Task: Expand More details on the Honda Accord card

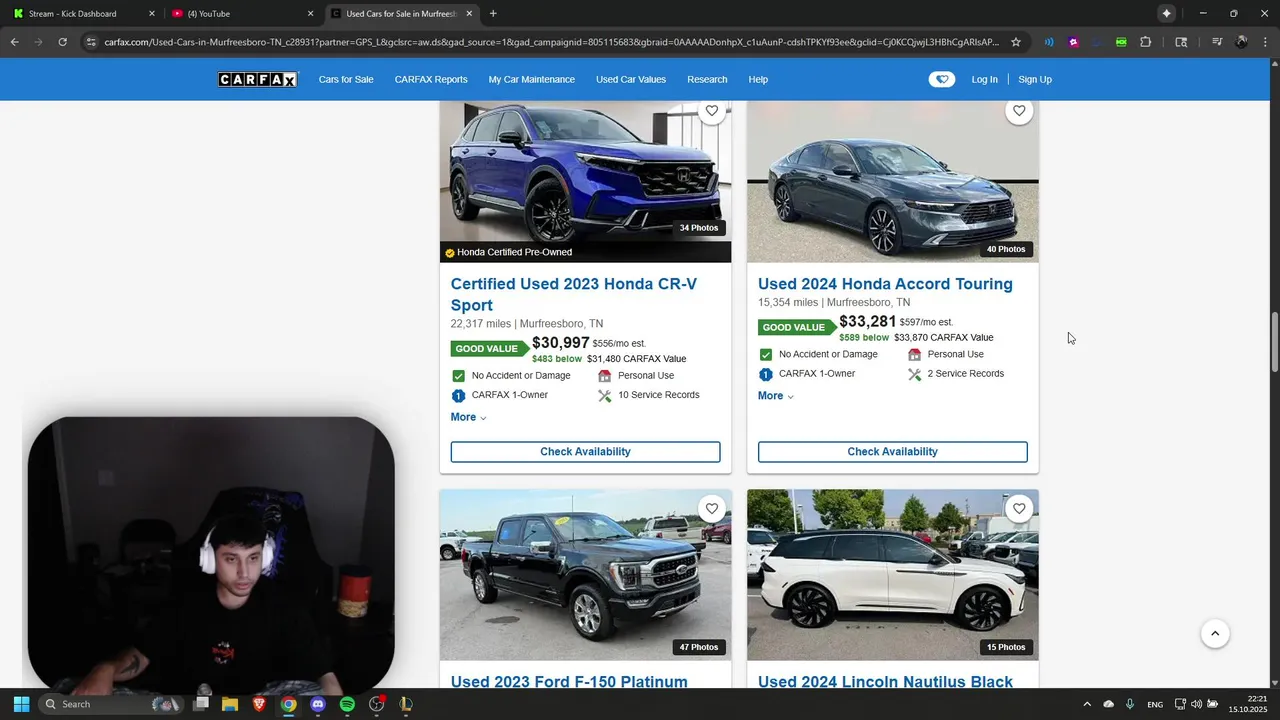Action: tap(775, 396)
